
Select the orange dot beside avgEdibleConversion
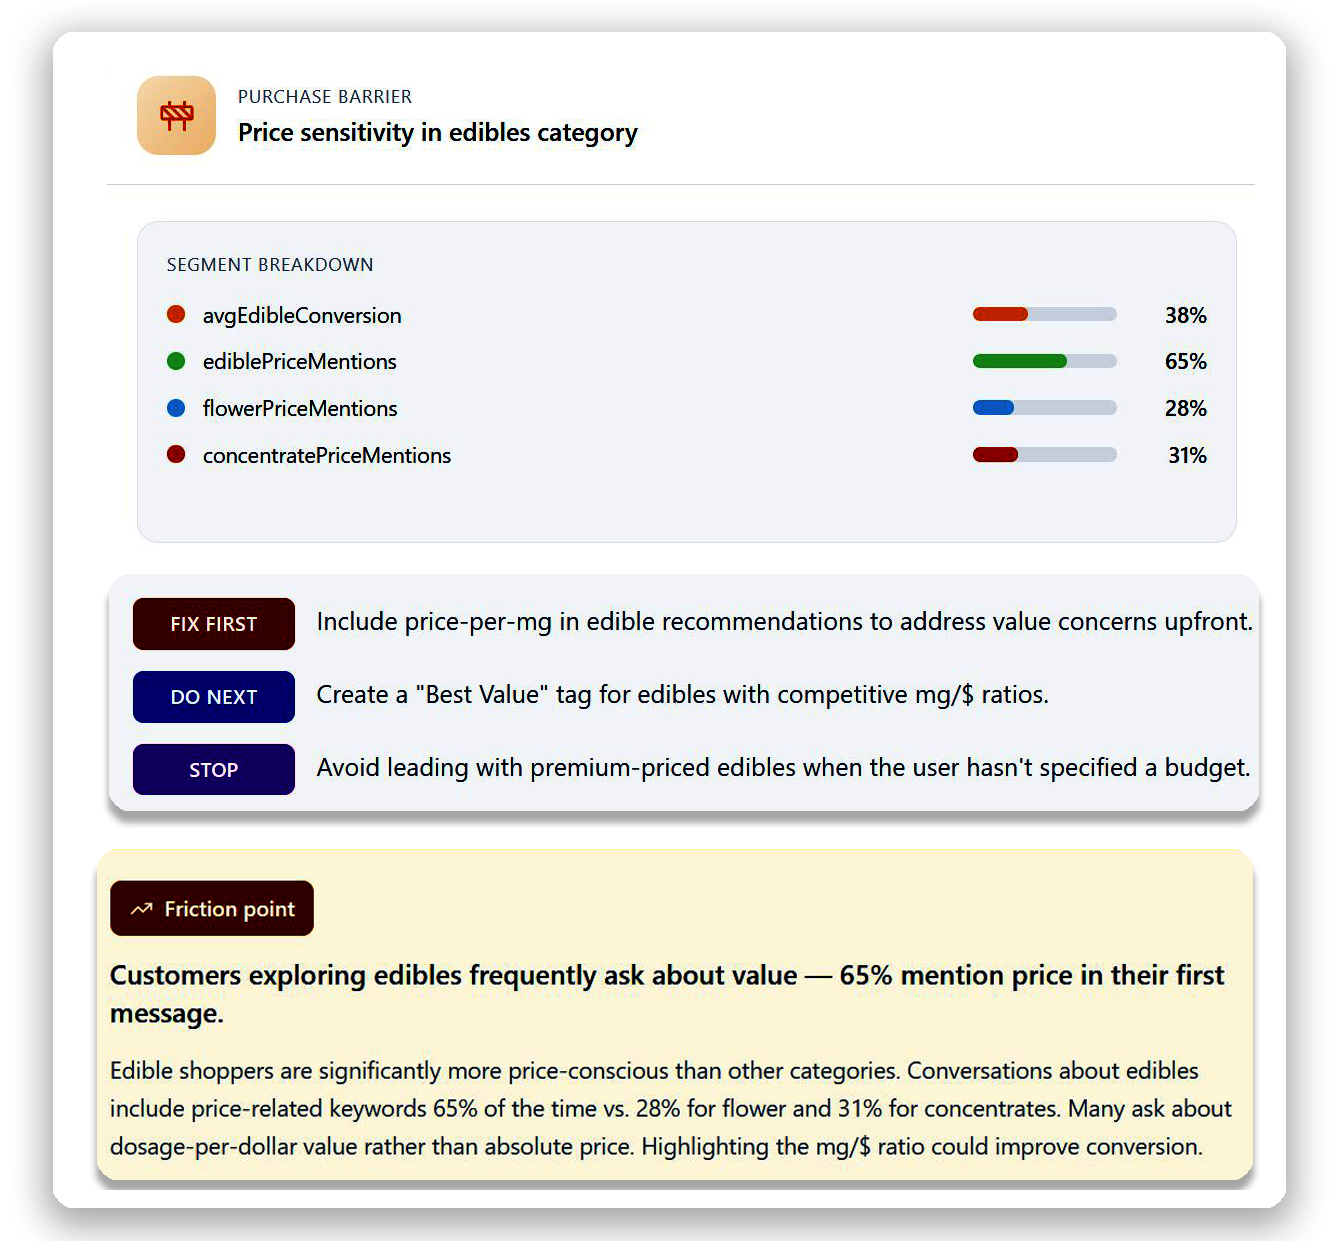point(176,314)
